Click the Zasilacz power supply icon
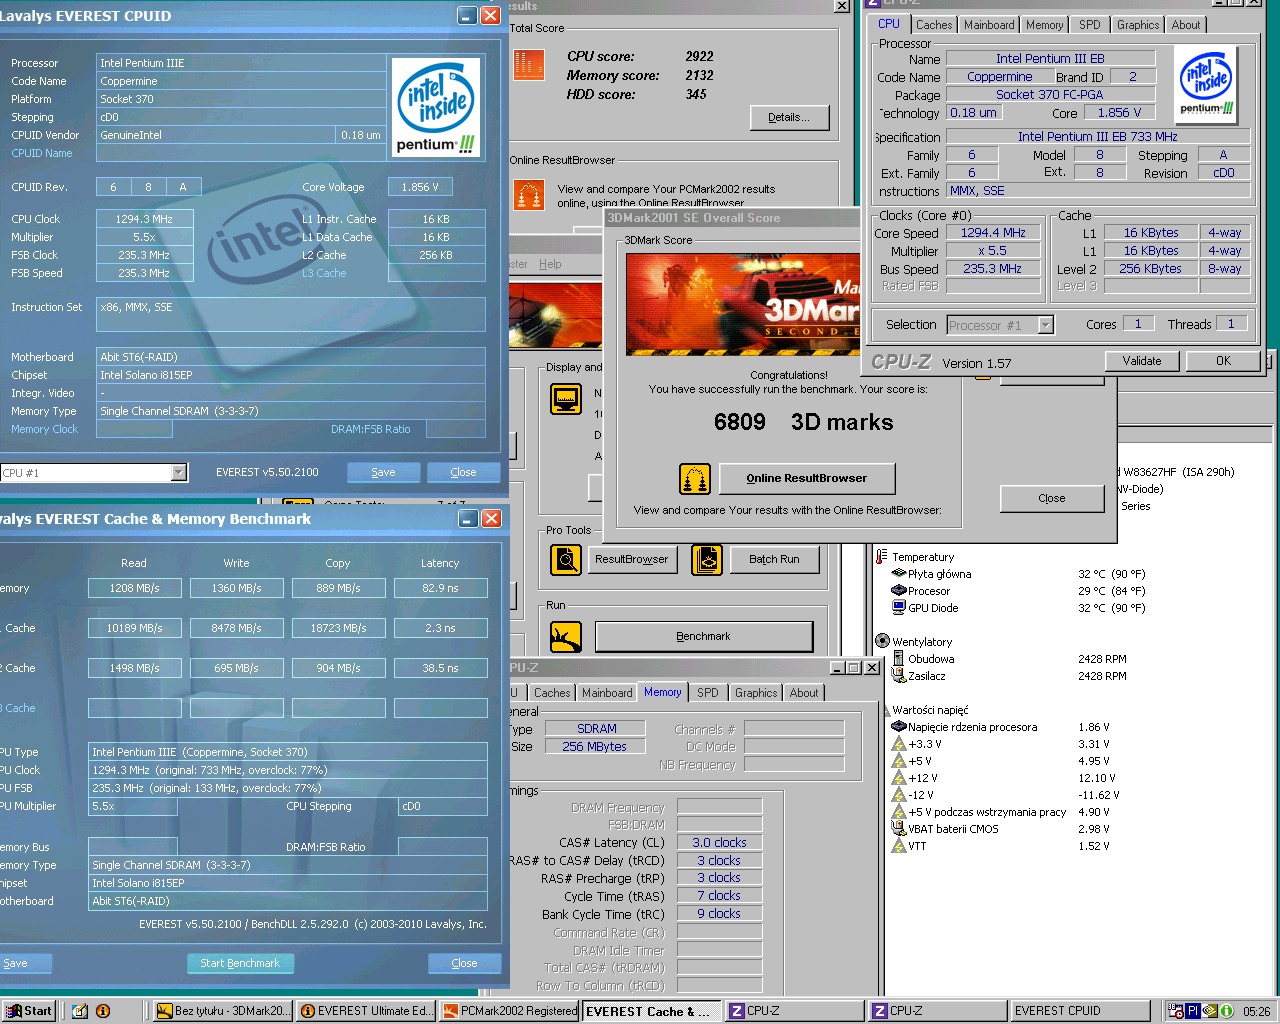This screenshot has width=1280, height=1024. click(898, 676)
